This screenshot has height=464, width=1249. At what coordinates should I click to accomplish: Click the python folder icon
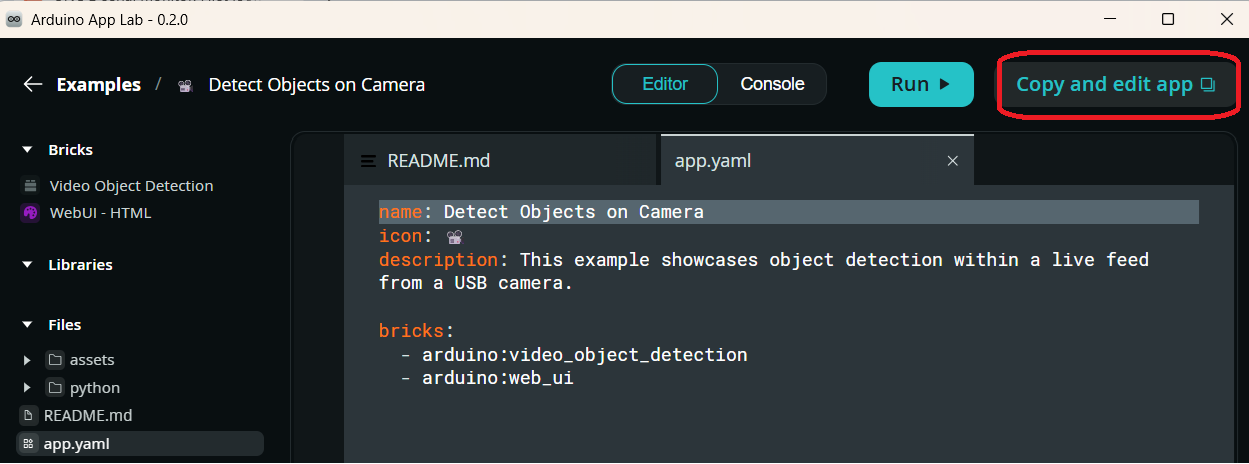click(x=55, y=388)
